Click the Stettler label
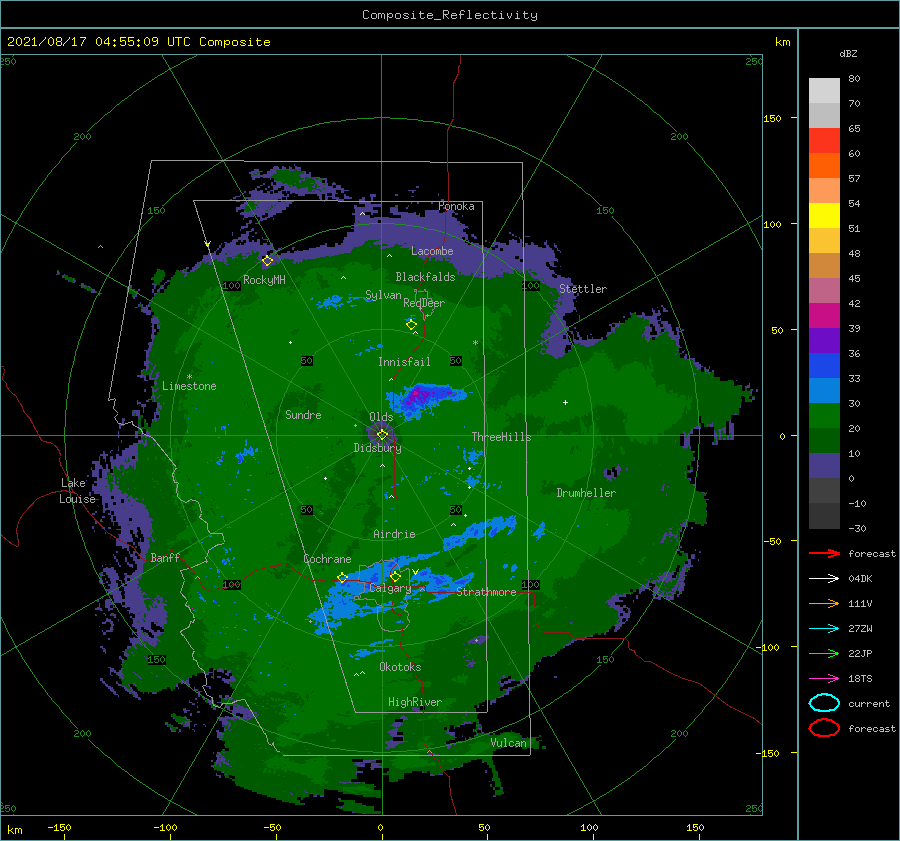 click(x=583, y=289)
